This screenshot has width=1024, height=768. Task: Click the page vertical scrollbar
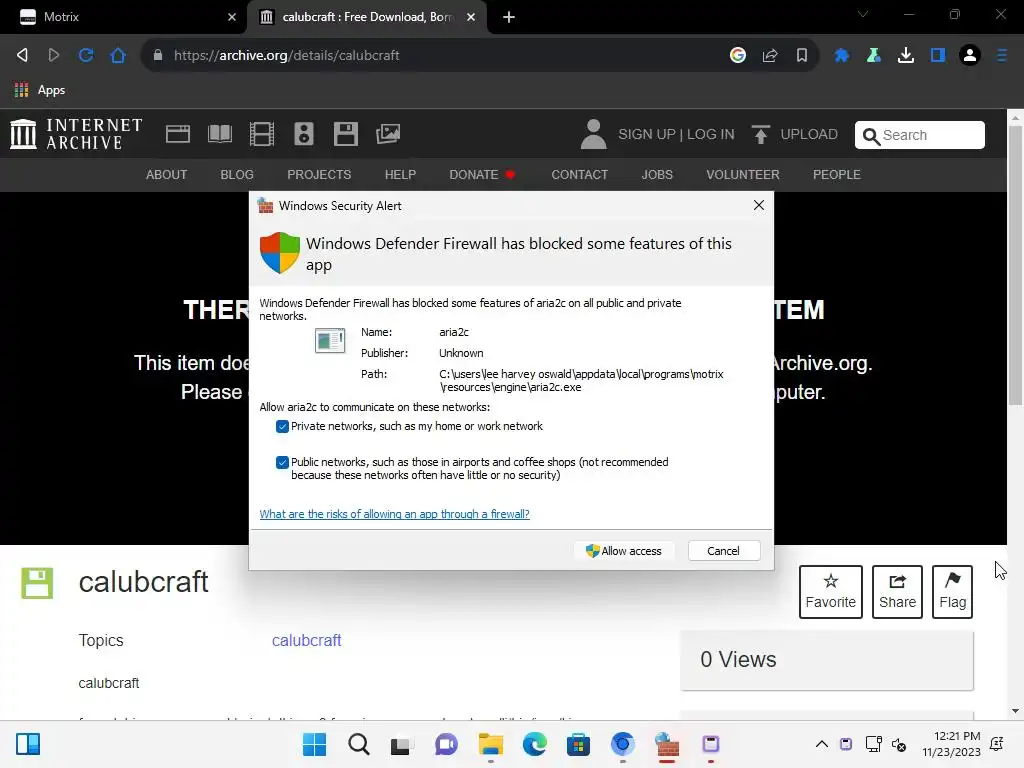pyautogui.click(x=1015, y=263)
